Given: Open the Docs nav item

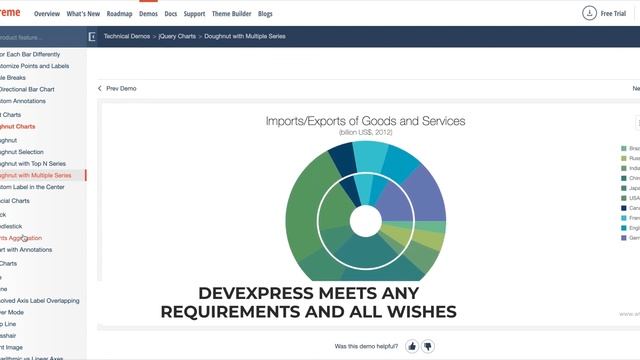Looking at the screenshot, I should coord(171,14).
